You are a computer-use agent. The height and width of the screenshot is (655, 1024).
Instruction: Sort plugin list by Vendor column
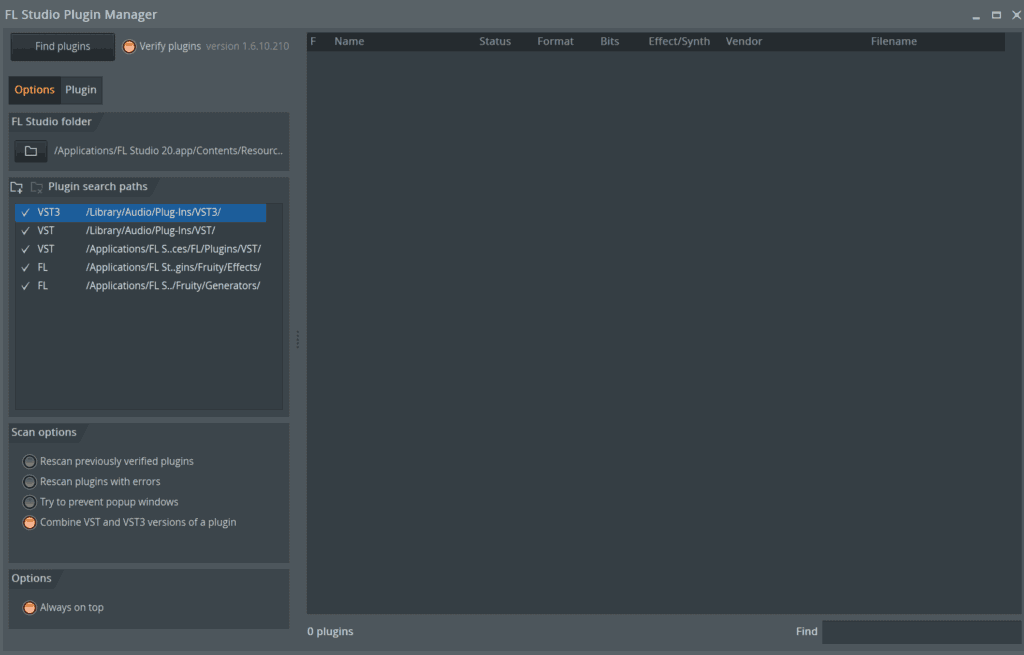click(x=743, y=42)
